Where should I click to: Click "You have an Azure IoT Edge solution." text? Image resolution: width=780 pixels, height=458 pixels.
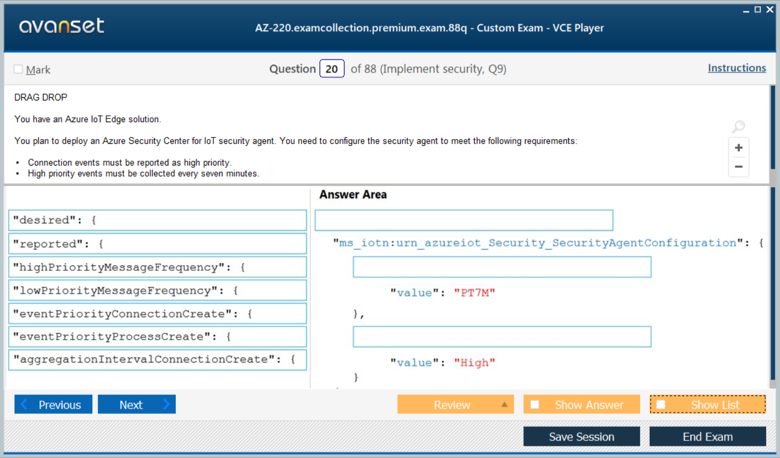(88, 119)
